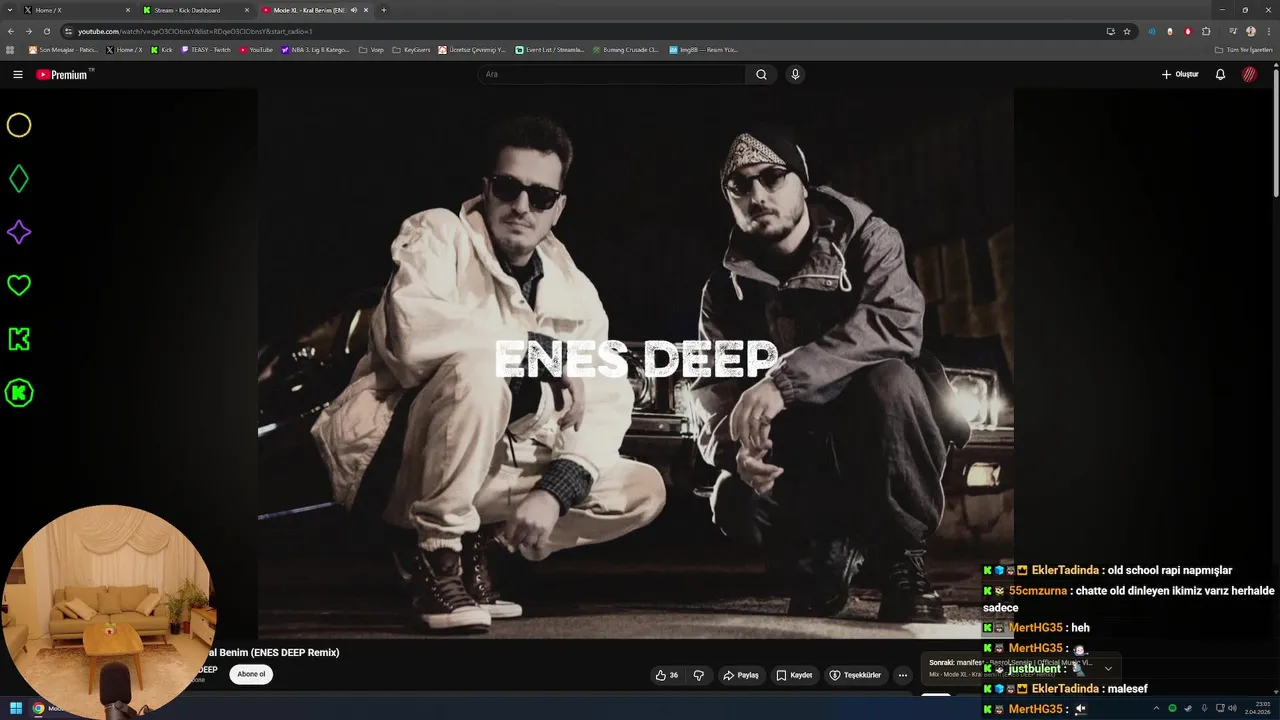Show hidden tray icons chevron
This screenshot has width=1280, height=720.
(x=1157, y=708)
